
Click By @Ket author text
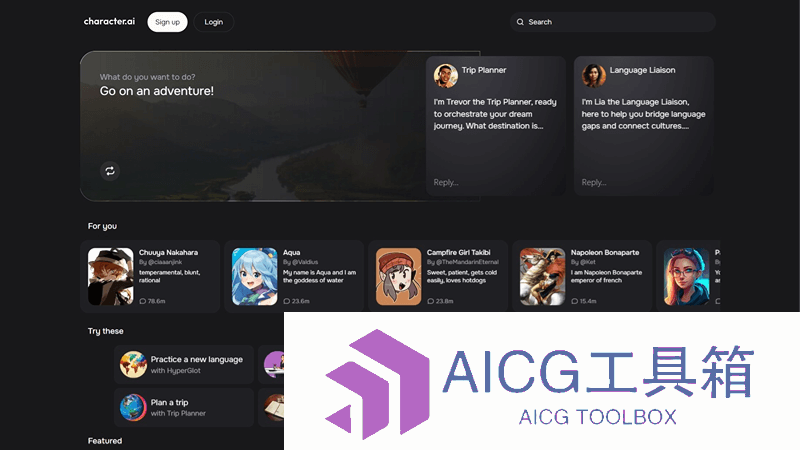[583, 262]
